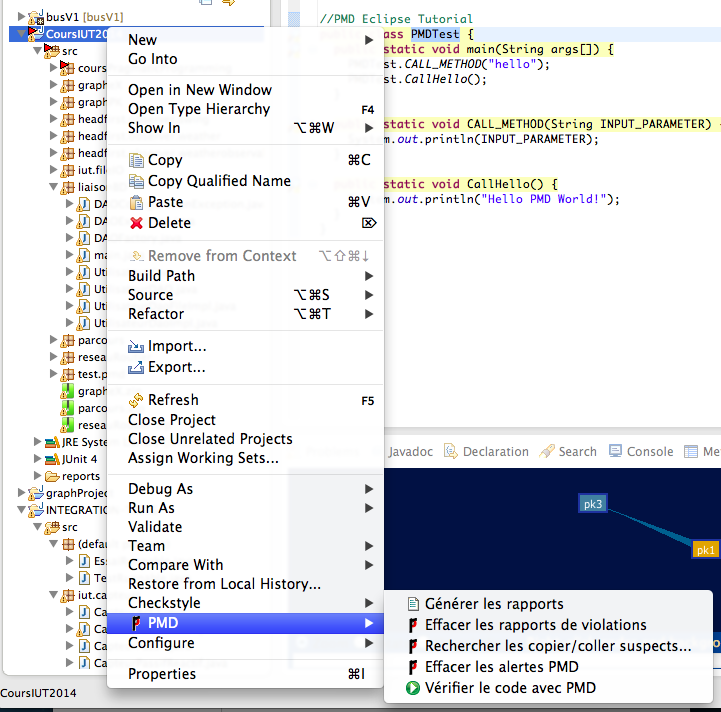
Task: Click the pk3 node in graph
Action: pos(593,504)
